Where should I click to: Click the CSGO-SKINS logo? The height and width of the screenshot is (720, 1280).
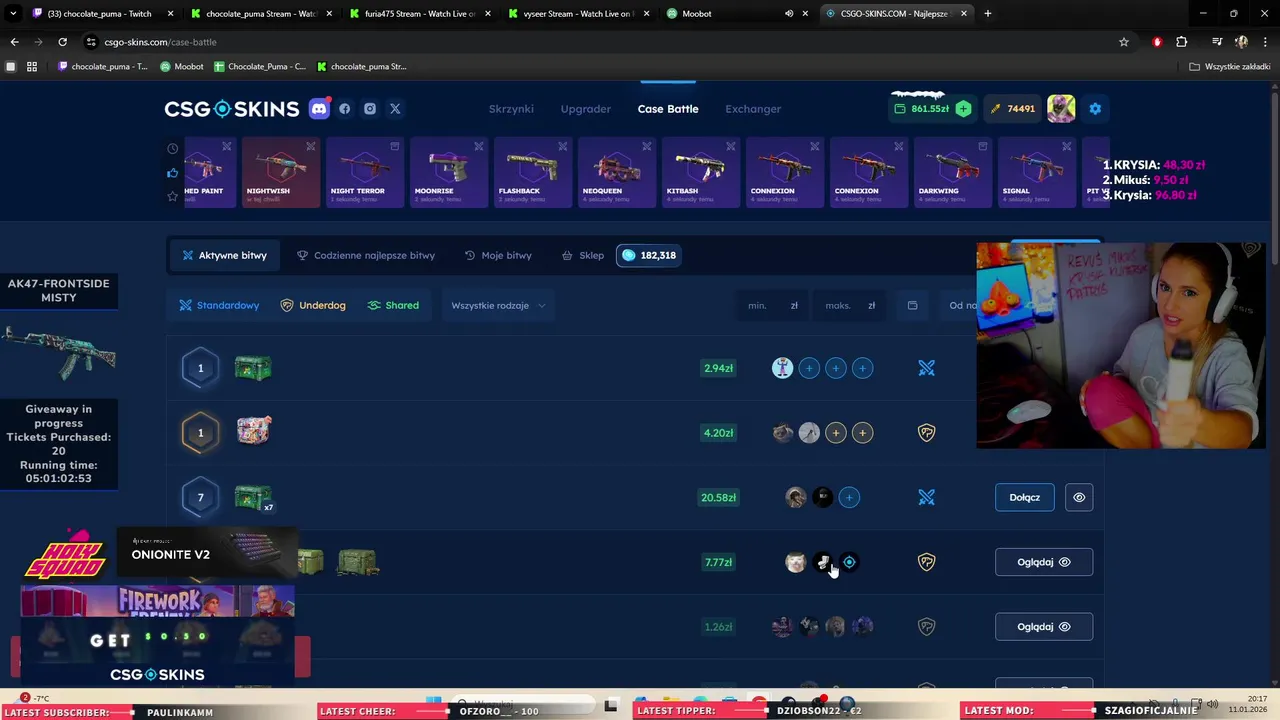(232, 109)
